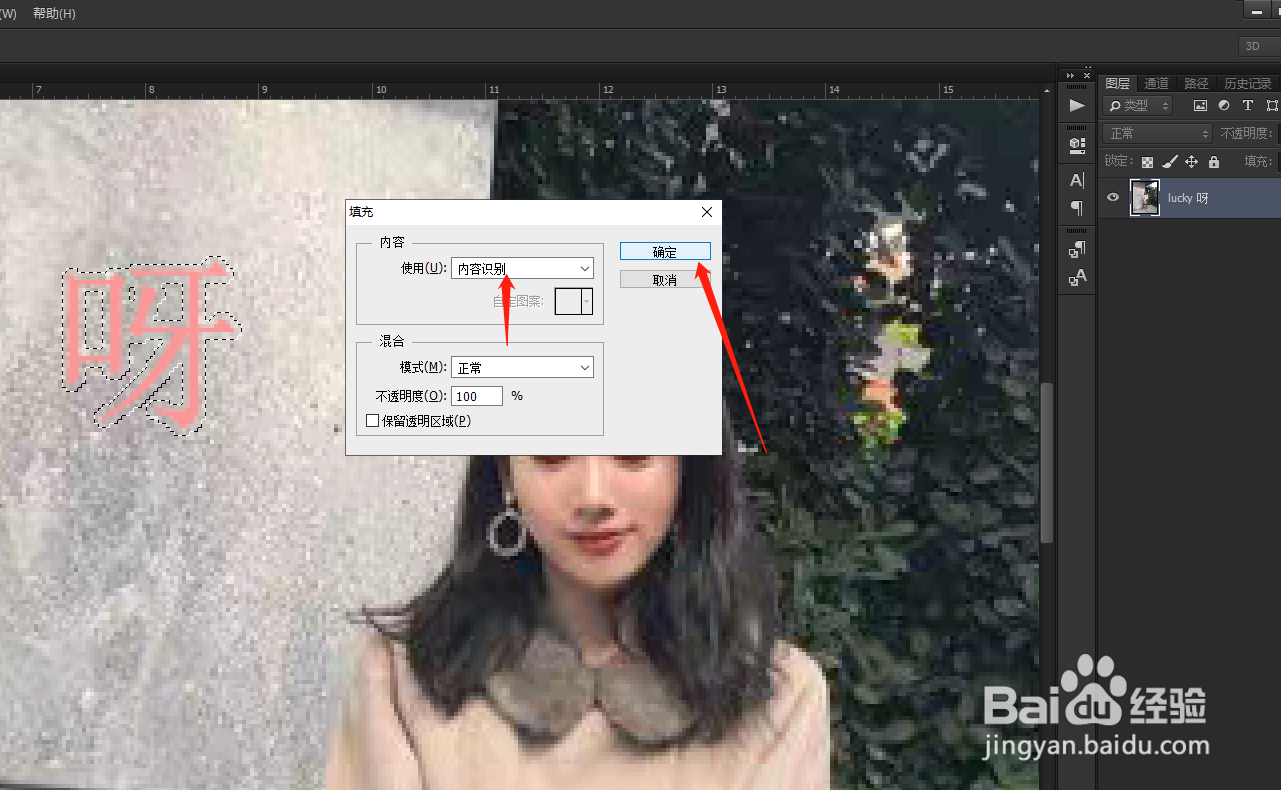1281x790 pixels.
Task: Click the layers panel 不透明度 label
Action: click(x=1247, y=133)
